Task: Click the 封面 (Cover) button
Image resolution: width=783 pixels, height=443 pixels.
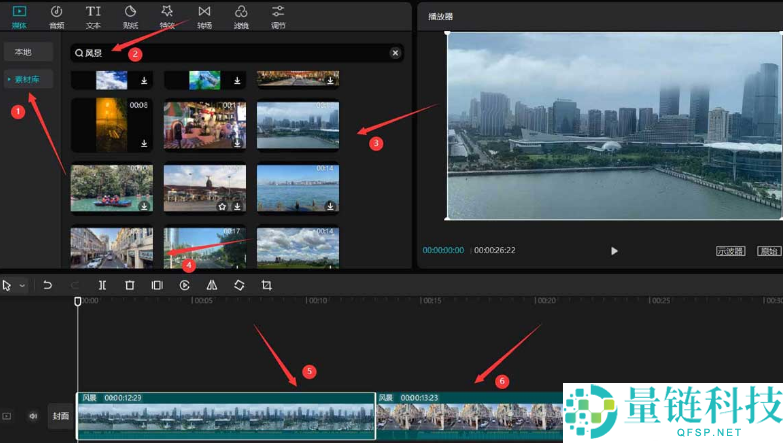Action: pyautogui.click(x=61, y=416)
